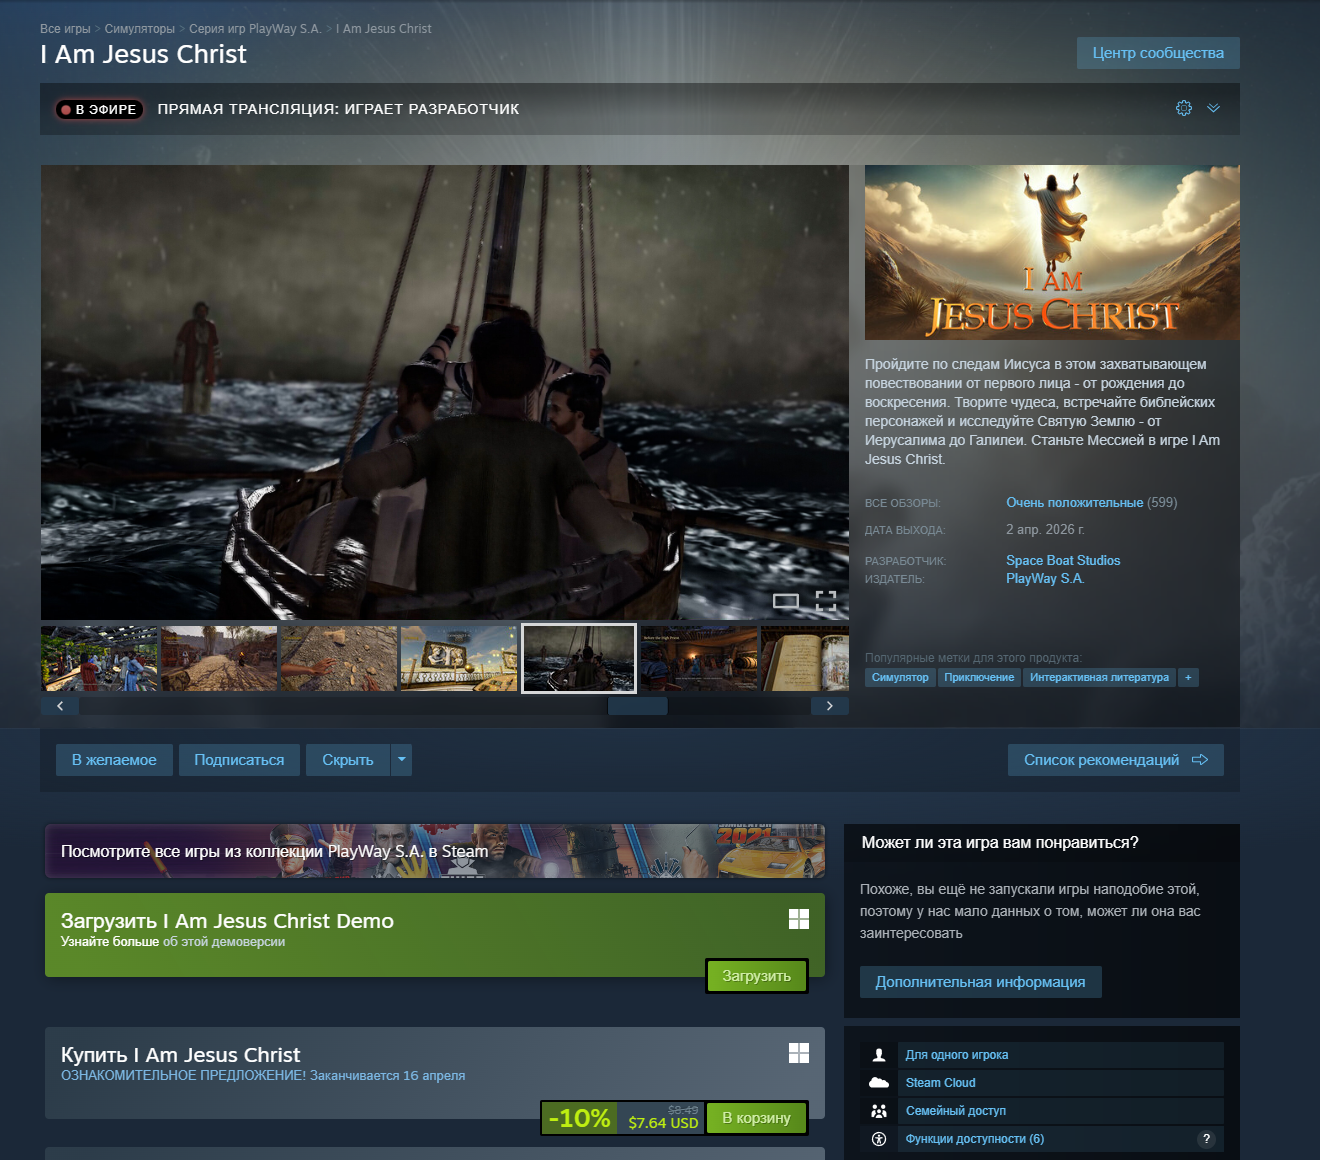Click the right arrow of thumbnail strip

pyautogui.click(x=829, y=706)
